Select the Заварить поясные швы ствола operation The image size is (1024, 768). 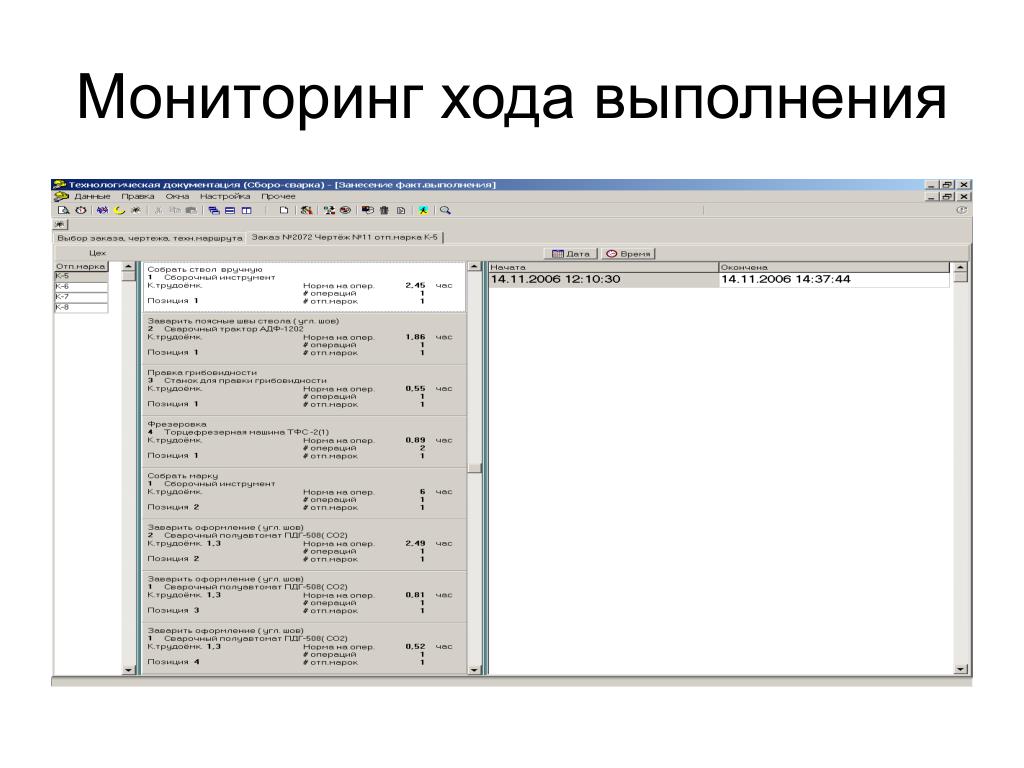click(x=304, y=338)
